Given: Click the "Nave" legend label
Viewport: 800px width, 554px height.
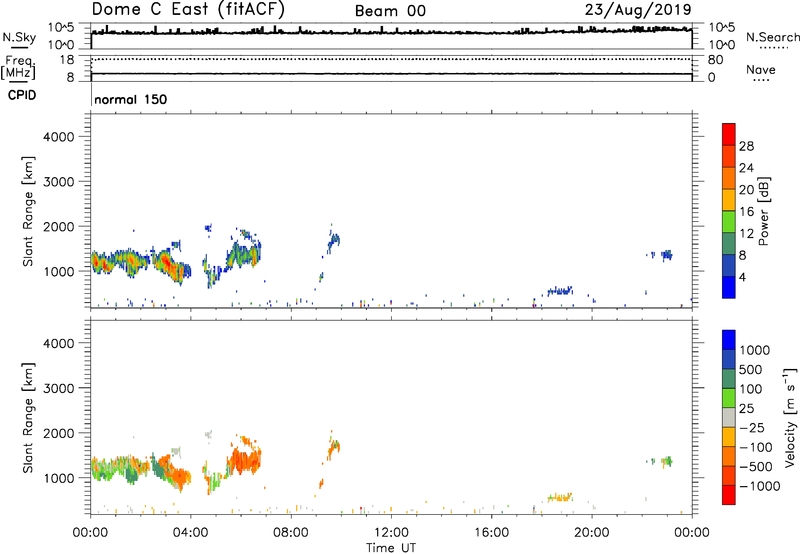Looking at the screenshot, I should tap(761, 70).
